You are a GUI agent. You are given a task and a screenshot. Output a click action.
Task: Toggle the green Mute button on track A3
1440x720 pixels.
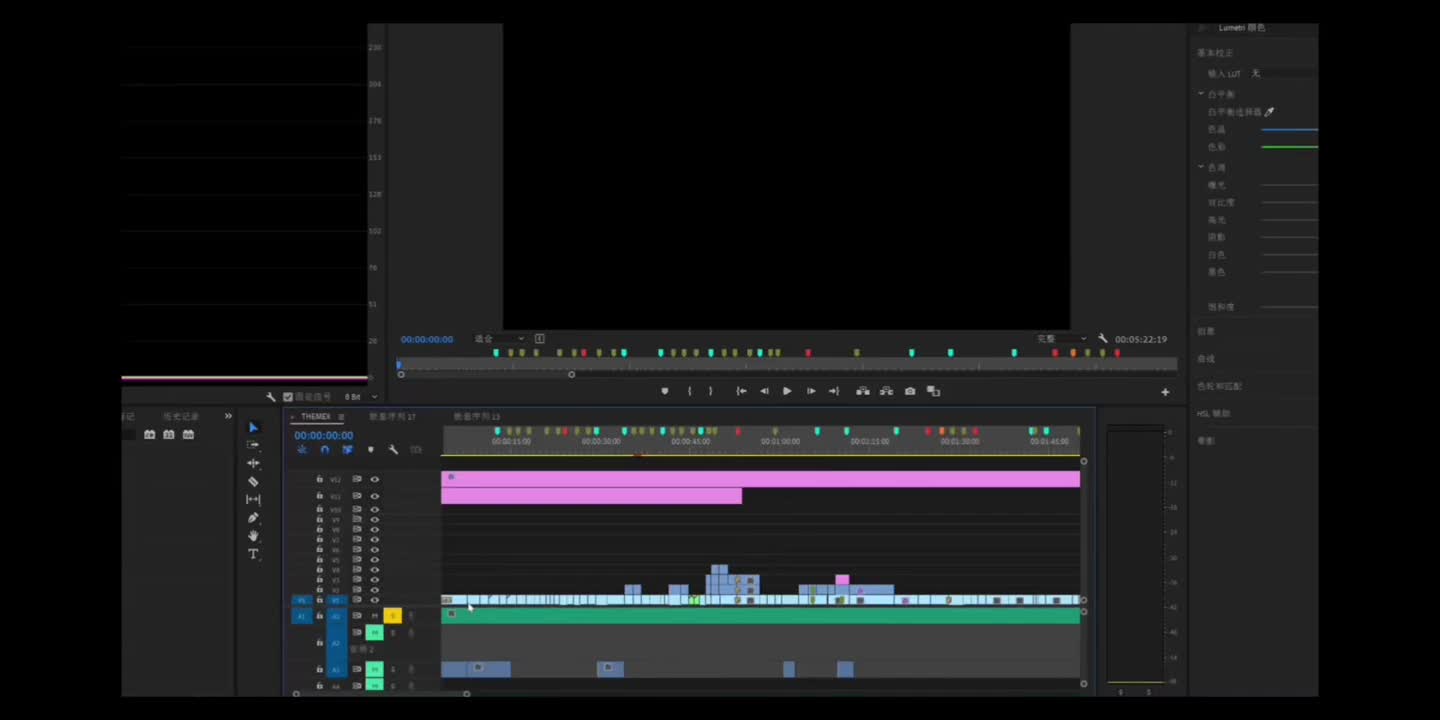coord(374,669)
